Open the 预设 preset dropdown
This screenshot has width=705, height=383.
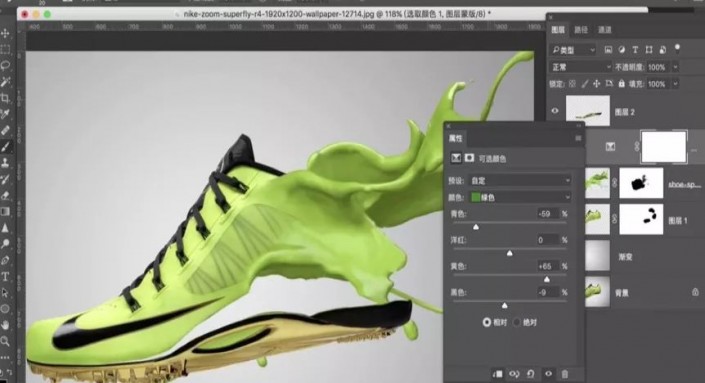[520, 181]
